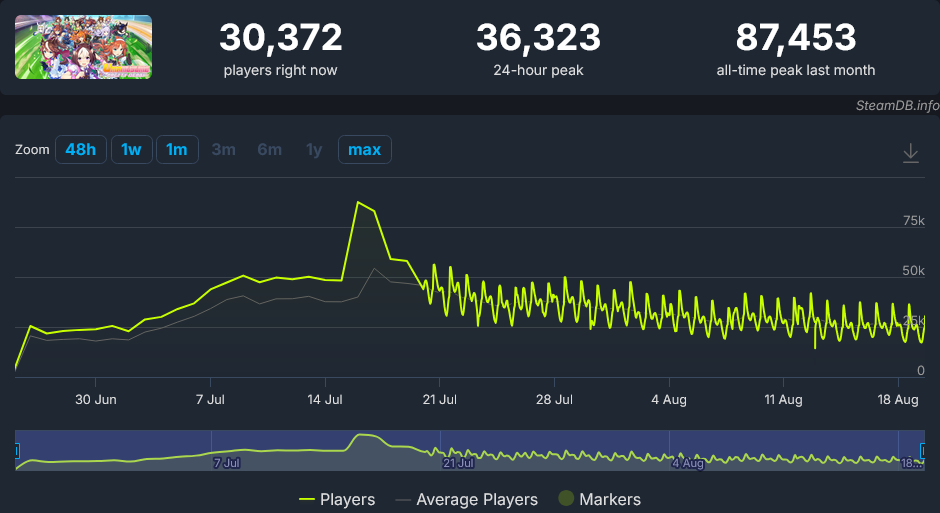Choose the 6m zoom option
The height and width of the screenshot is (513, 940).
coord(269,150)
